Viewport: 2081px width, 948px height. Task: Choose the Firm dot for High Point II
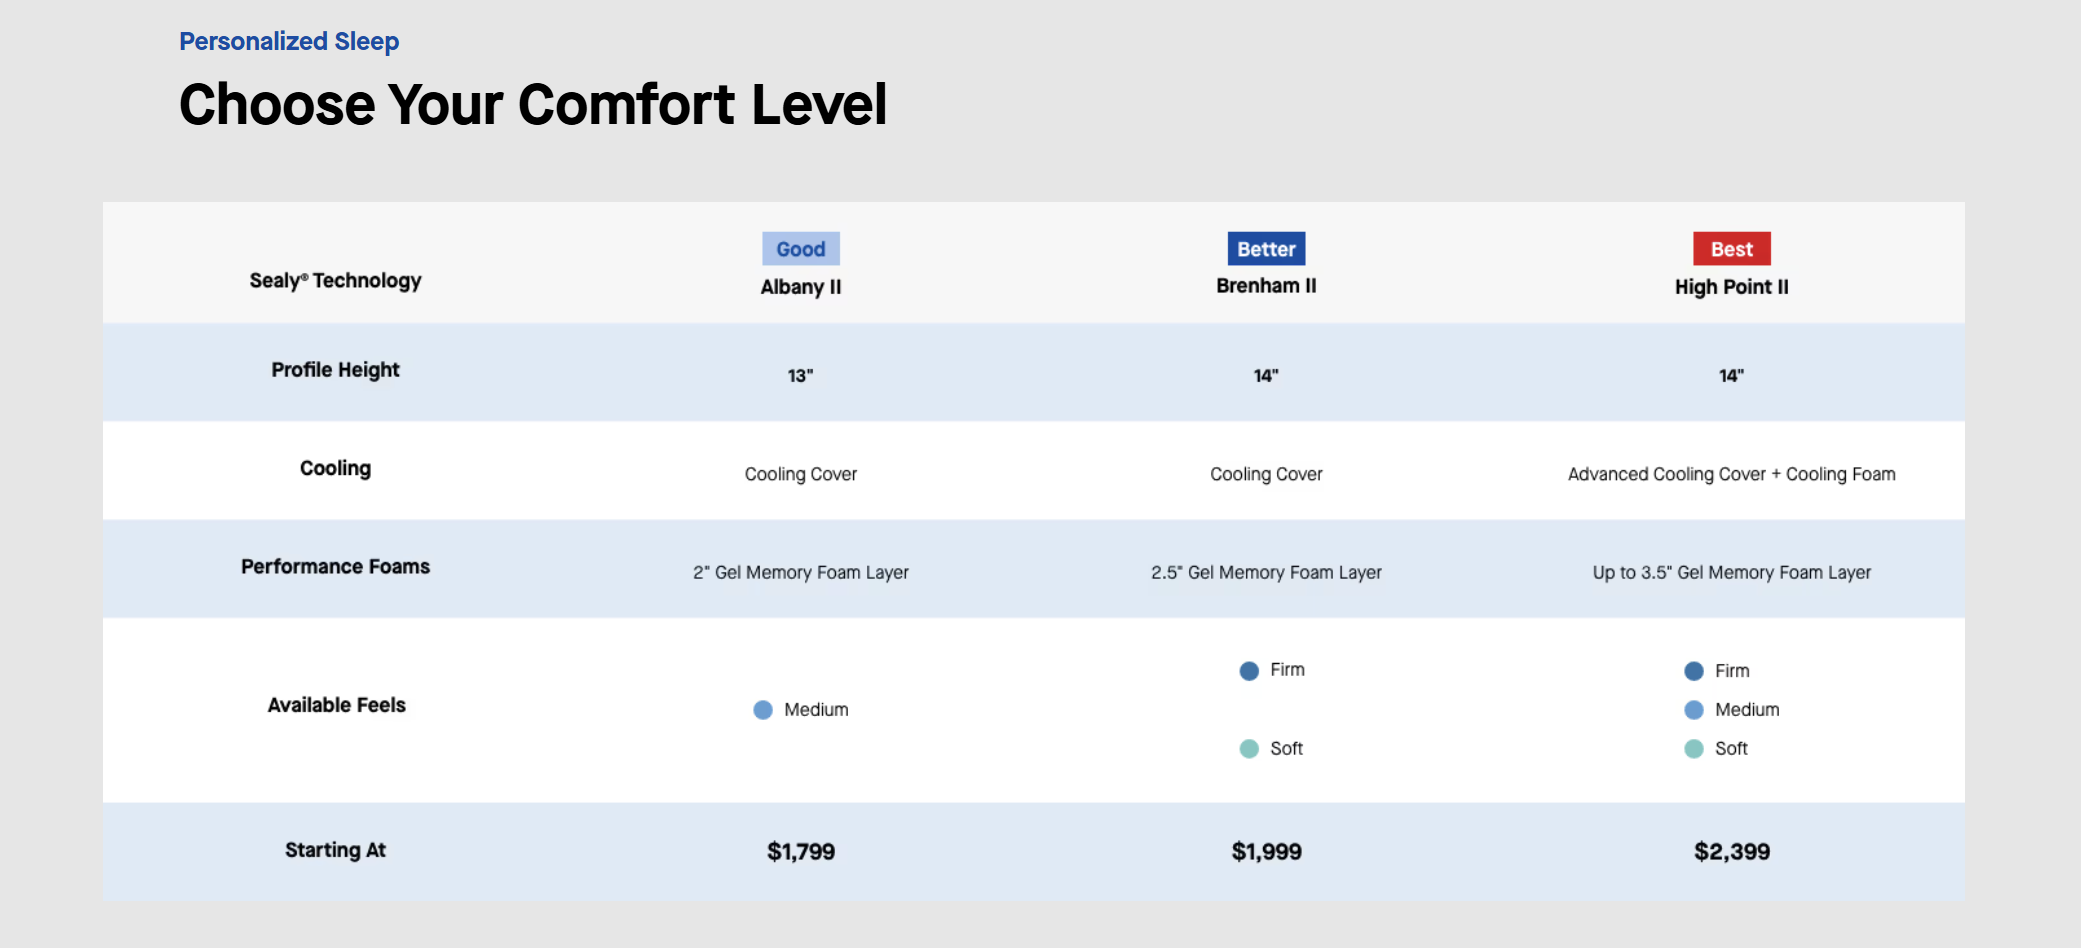(1694, 671)
